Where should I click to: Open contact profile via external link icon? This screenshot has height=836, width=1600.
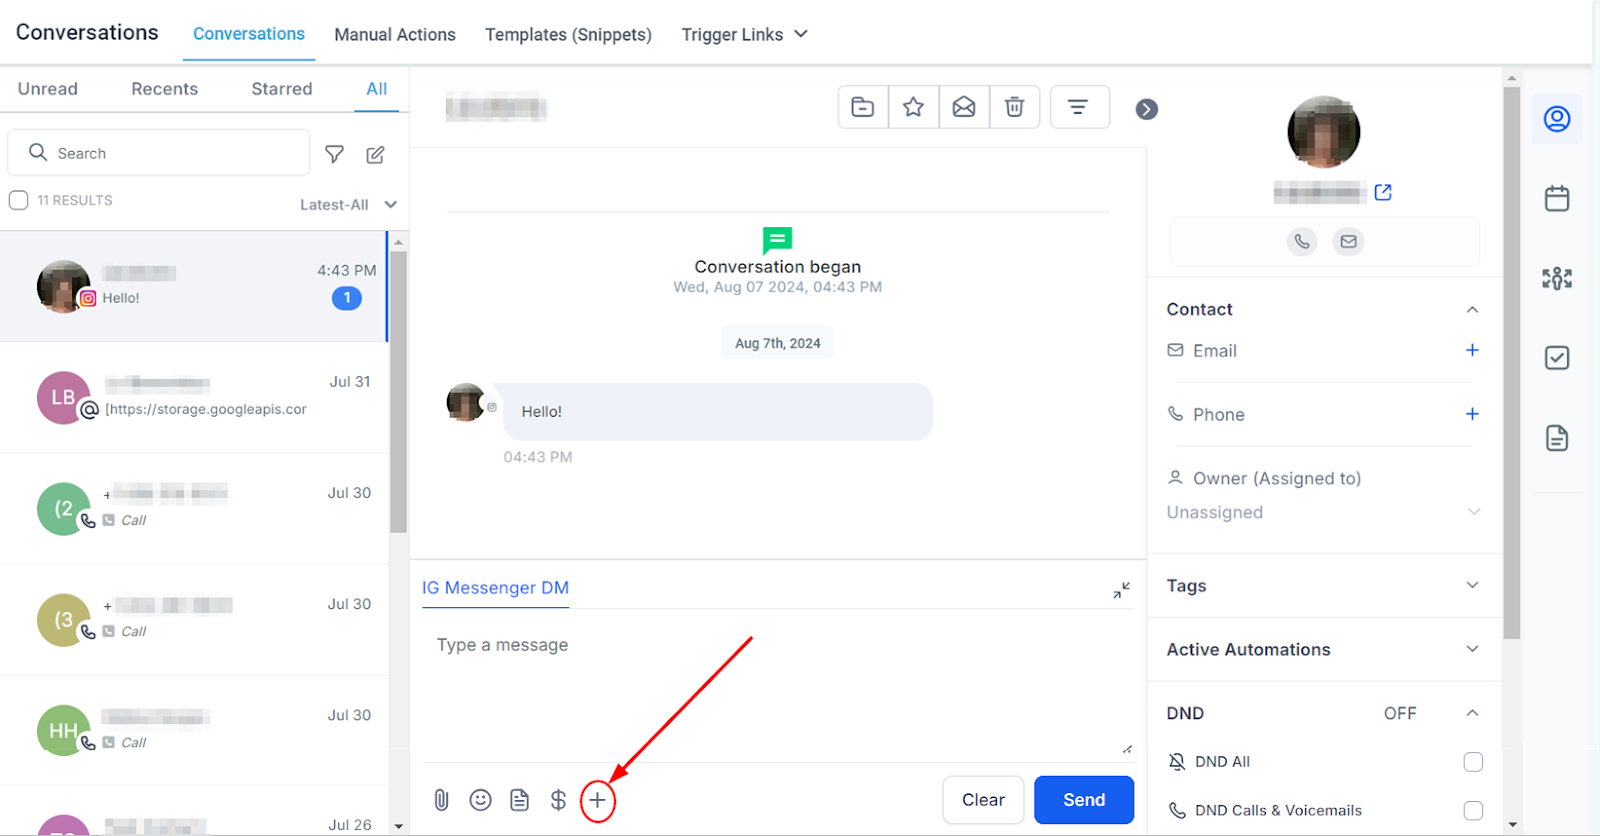point(1383,192)
